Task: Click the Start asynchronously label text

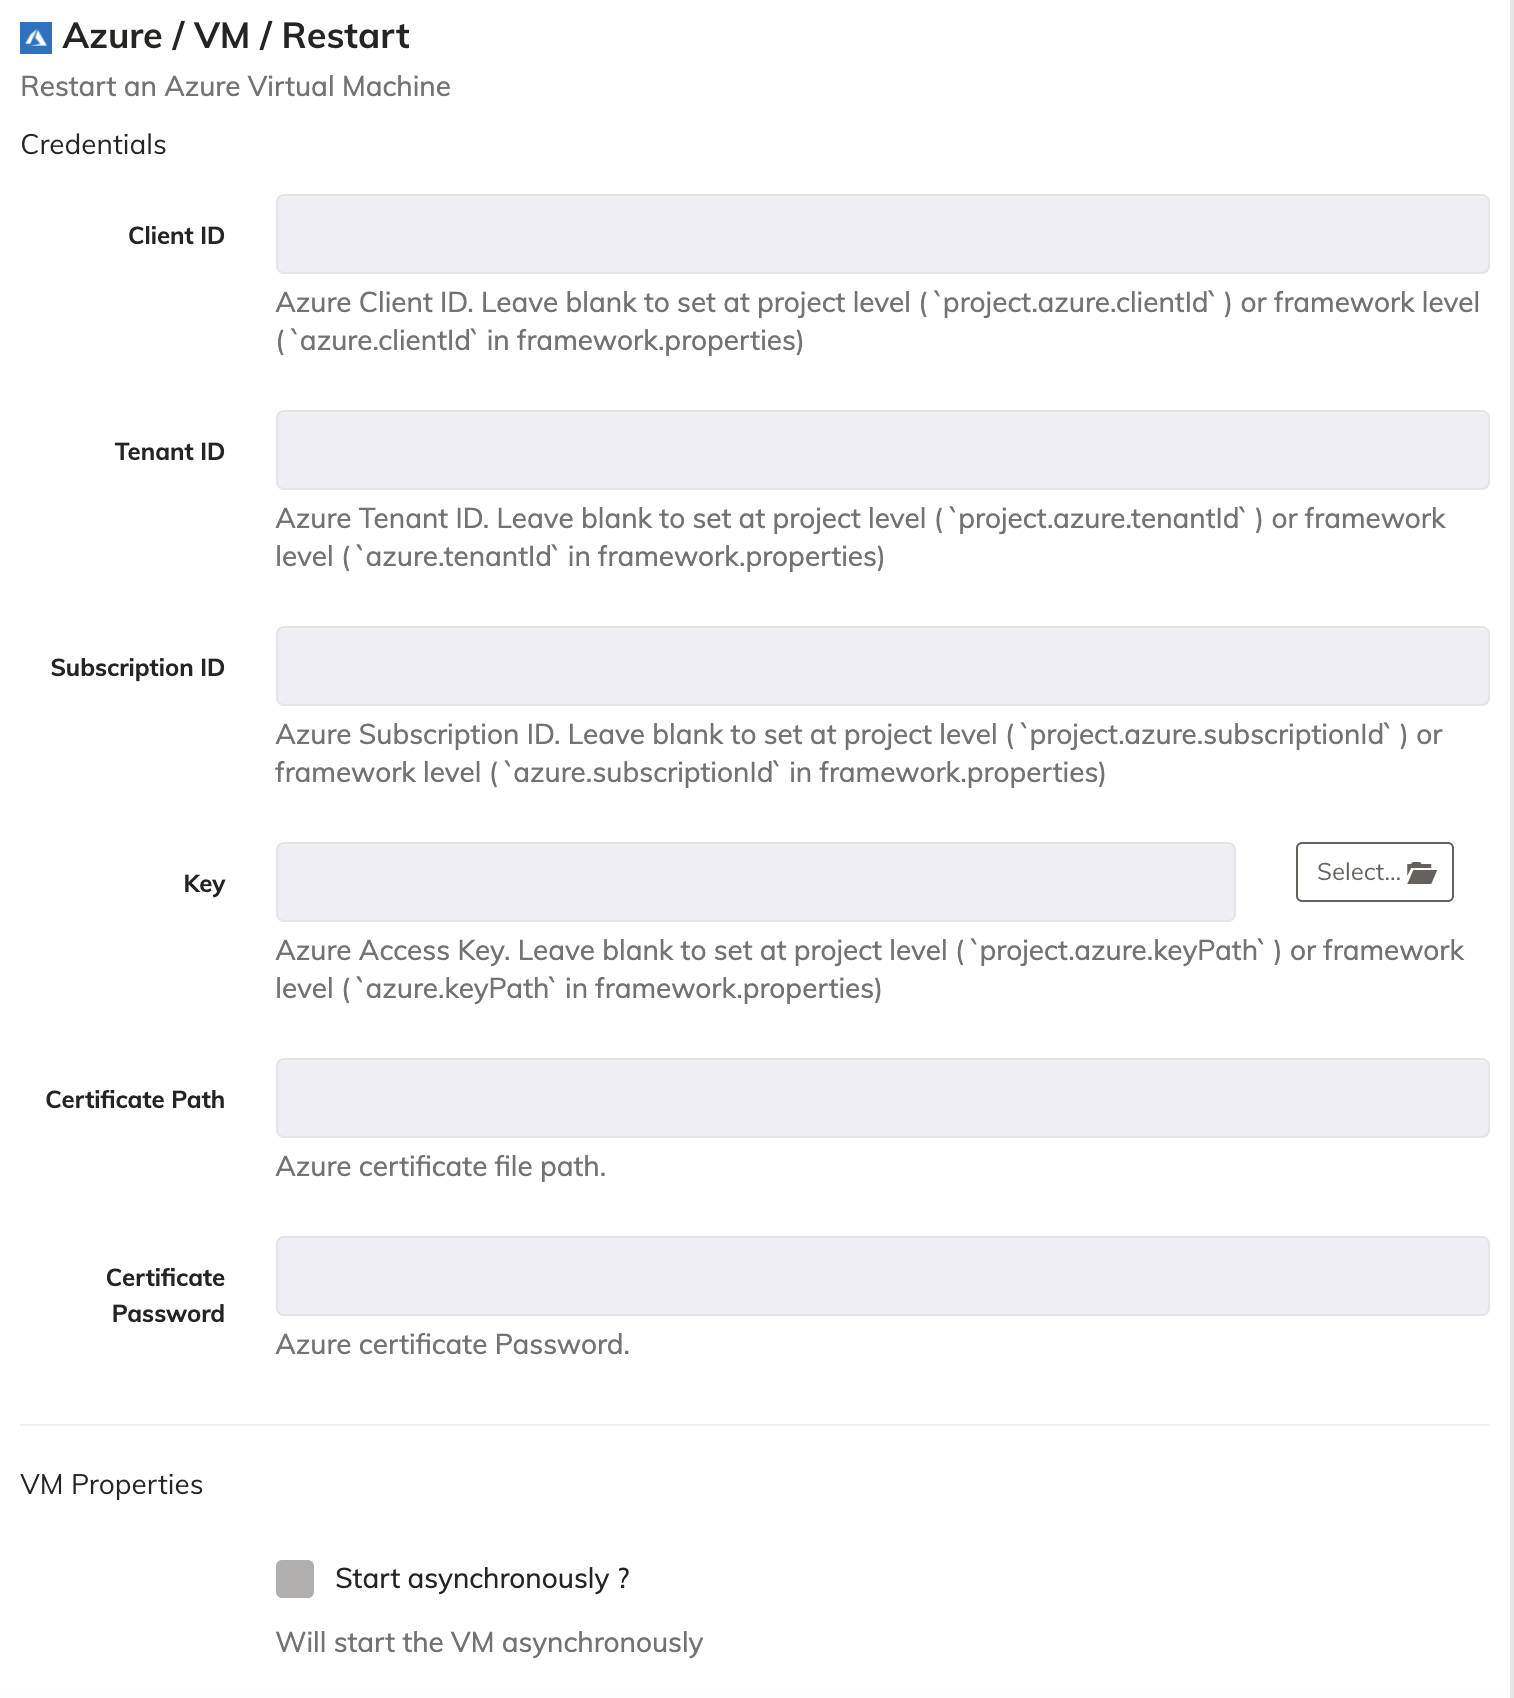Action: tap(482, 1578)
